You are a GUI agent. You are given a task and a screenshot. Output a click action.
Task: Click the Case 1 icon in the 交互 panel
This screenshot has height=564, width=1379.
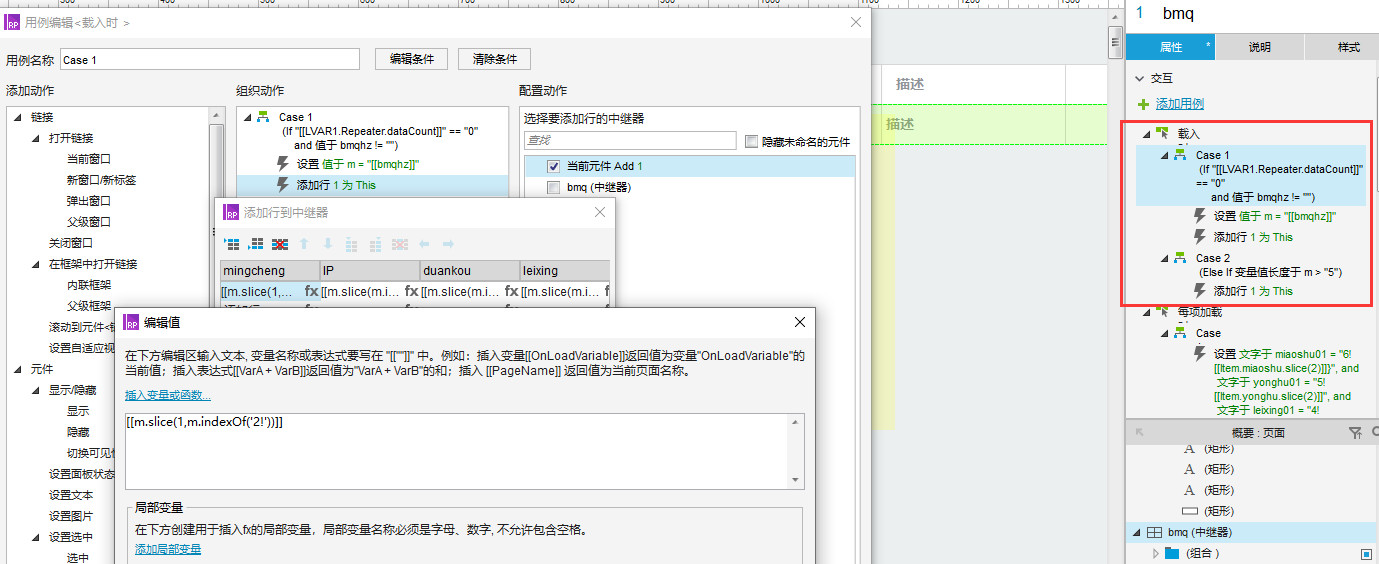pyautogui.click(x=1179, y=155)
